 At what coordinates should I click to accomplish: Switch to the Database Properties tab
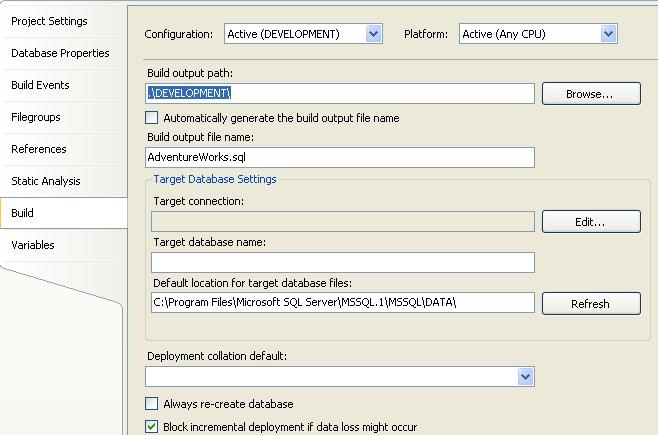point(60,53)
